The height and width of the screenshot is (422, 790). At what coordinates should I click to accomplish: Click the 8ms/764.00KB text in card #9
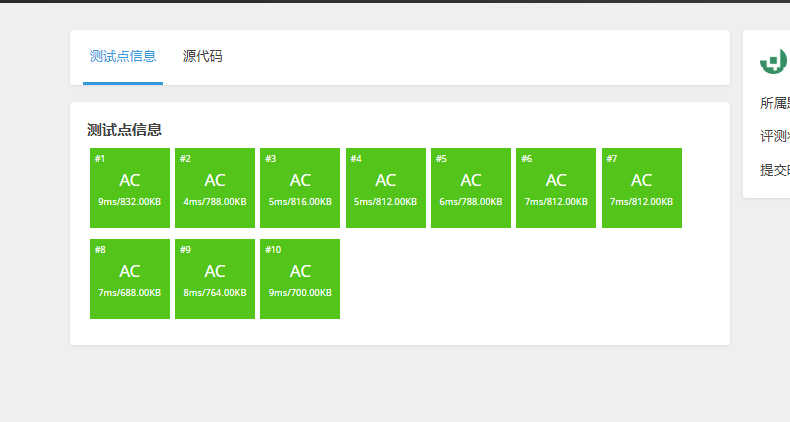pyautogui.click(x=215, y=293)
